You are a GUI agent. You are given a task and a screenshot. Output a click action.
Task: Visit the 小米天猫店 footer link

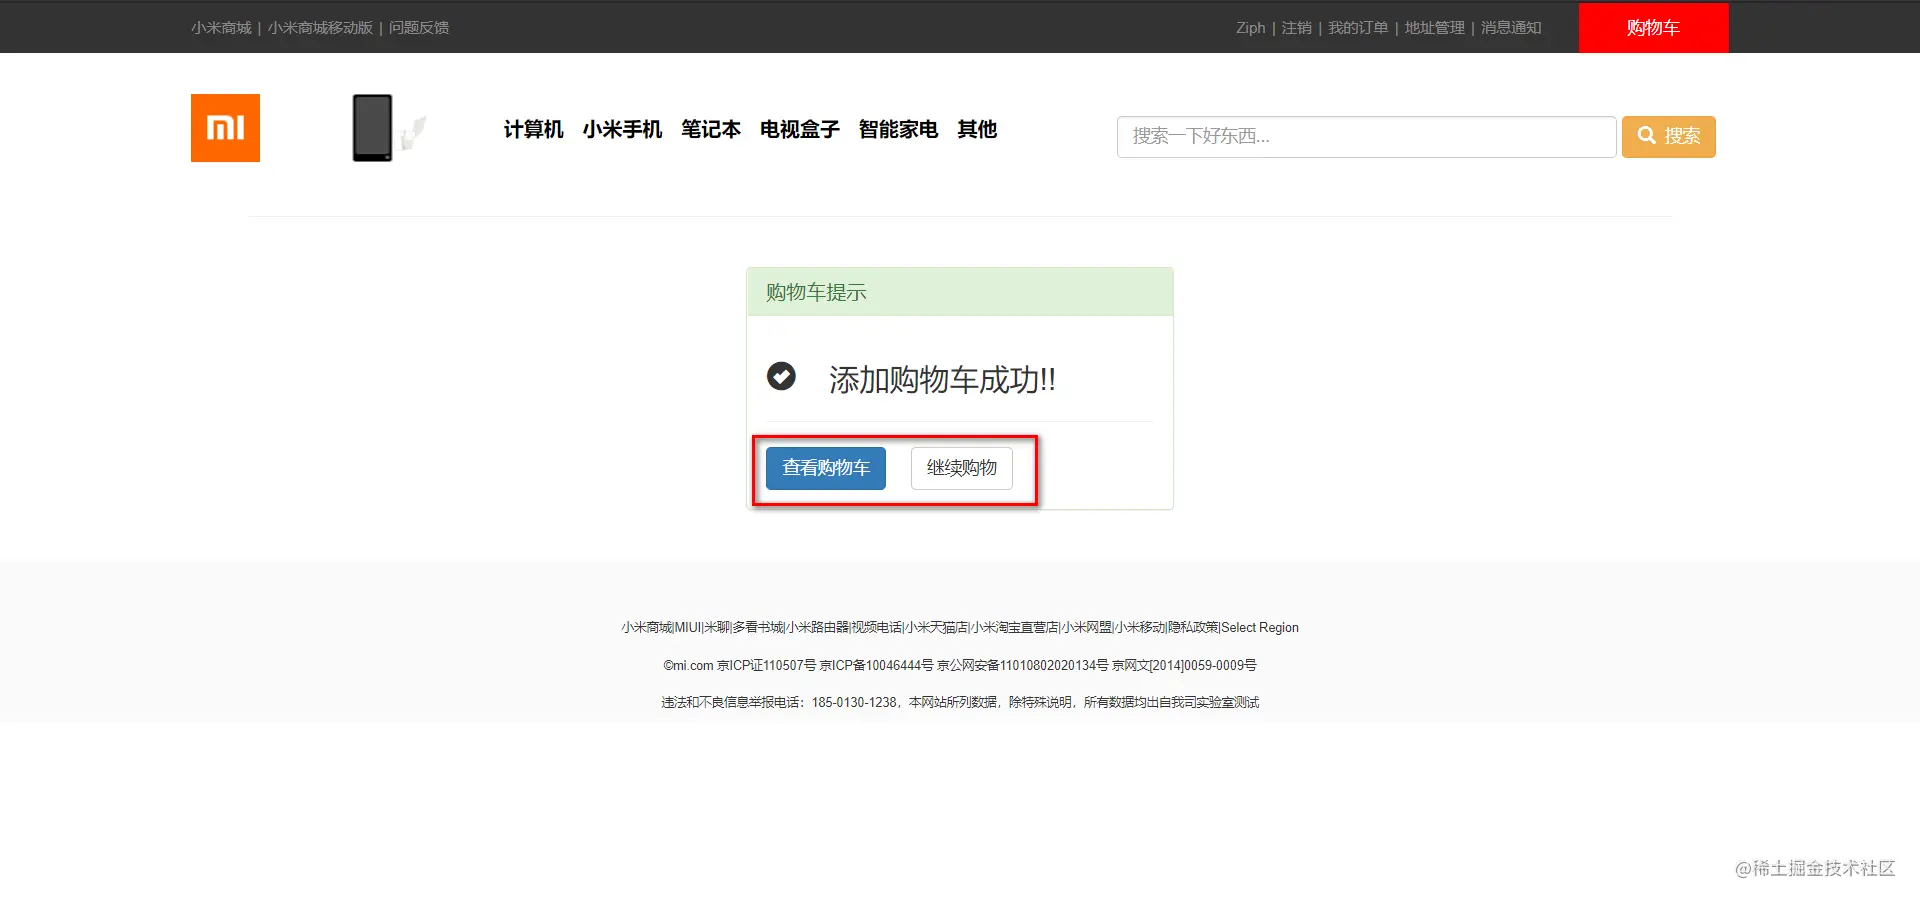(936, 628)
